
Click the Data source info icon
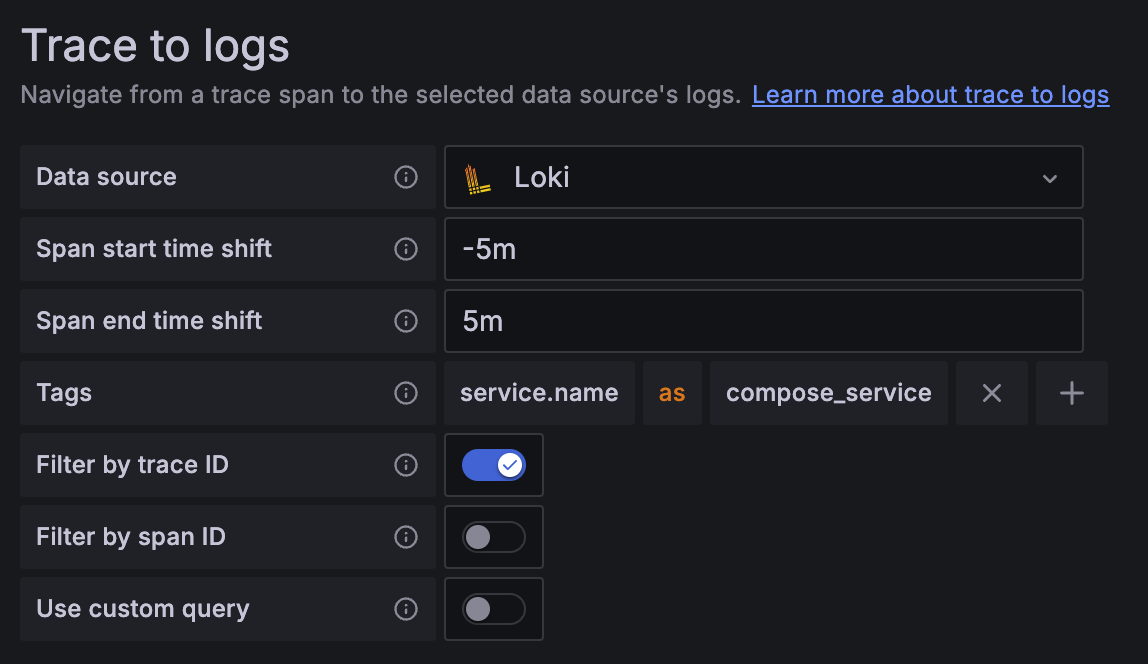pos(406,177)
